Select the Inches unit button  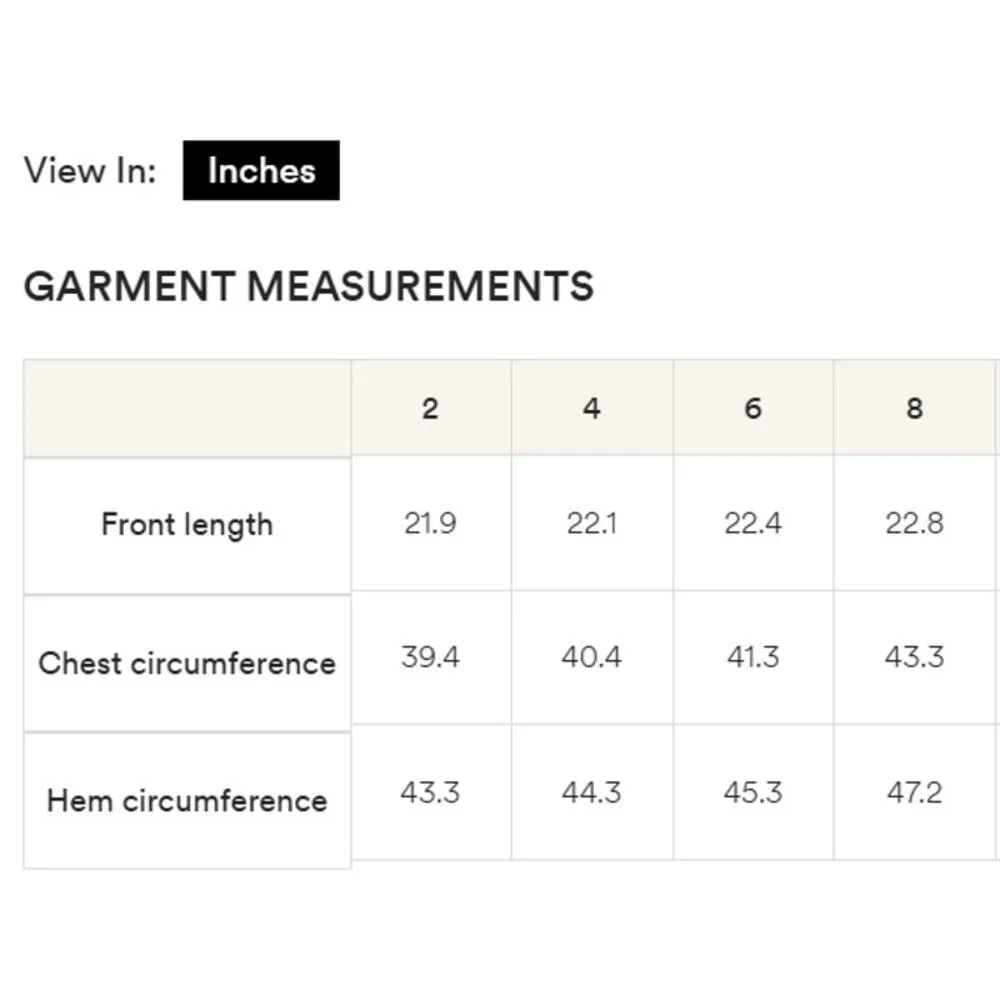[261, 171]
